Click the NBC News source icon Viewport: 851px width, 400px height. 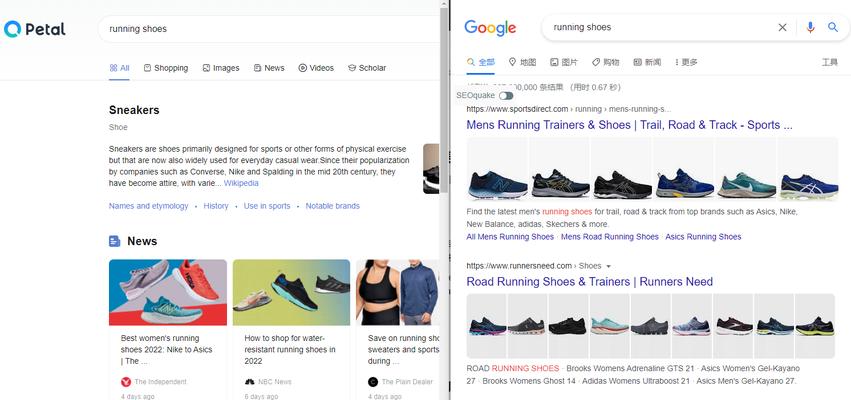pos(250,382)
